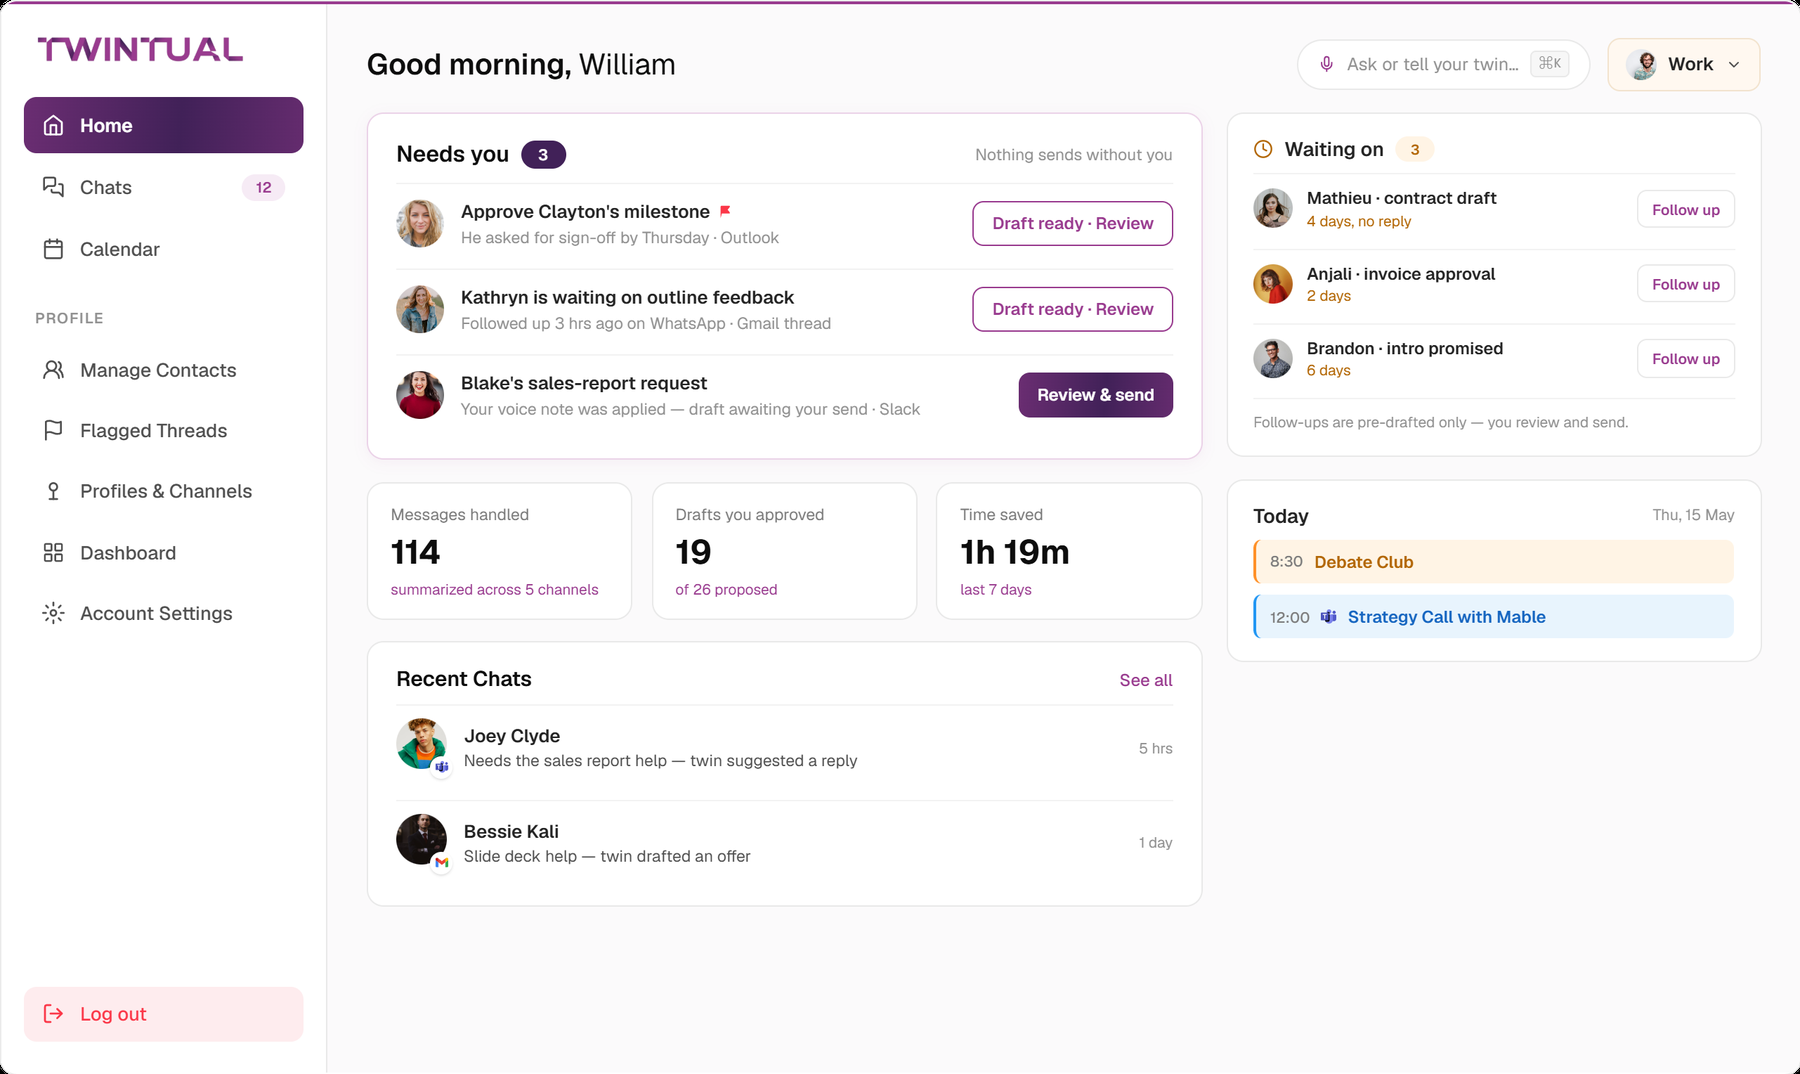Image resolution: width=1800 pixels, height=1074 pixels.
Task: Click the Twintual logo
Action: pyautogui.click(x=140, y=49)
